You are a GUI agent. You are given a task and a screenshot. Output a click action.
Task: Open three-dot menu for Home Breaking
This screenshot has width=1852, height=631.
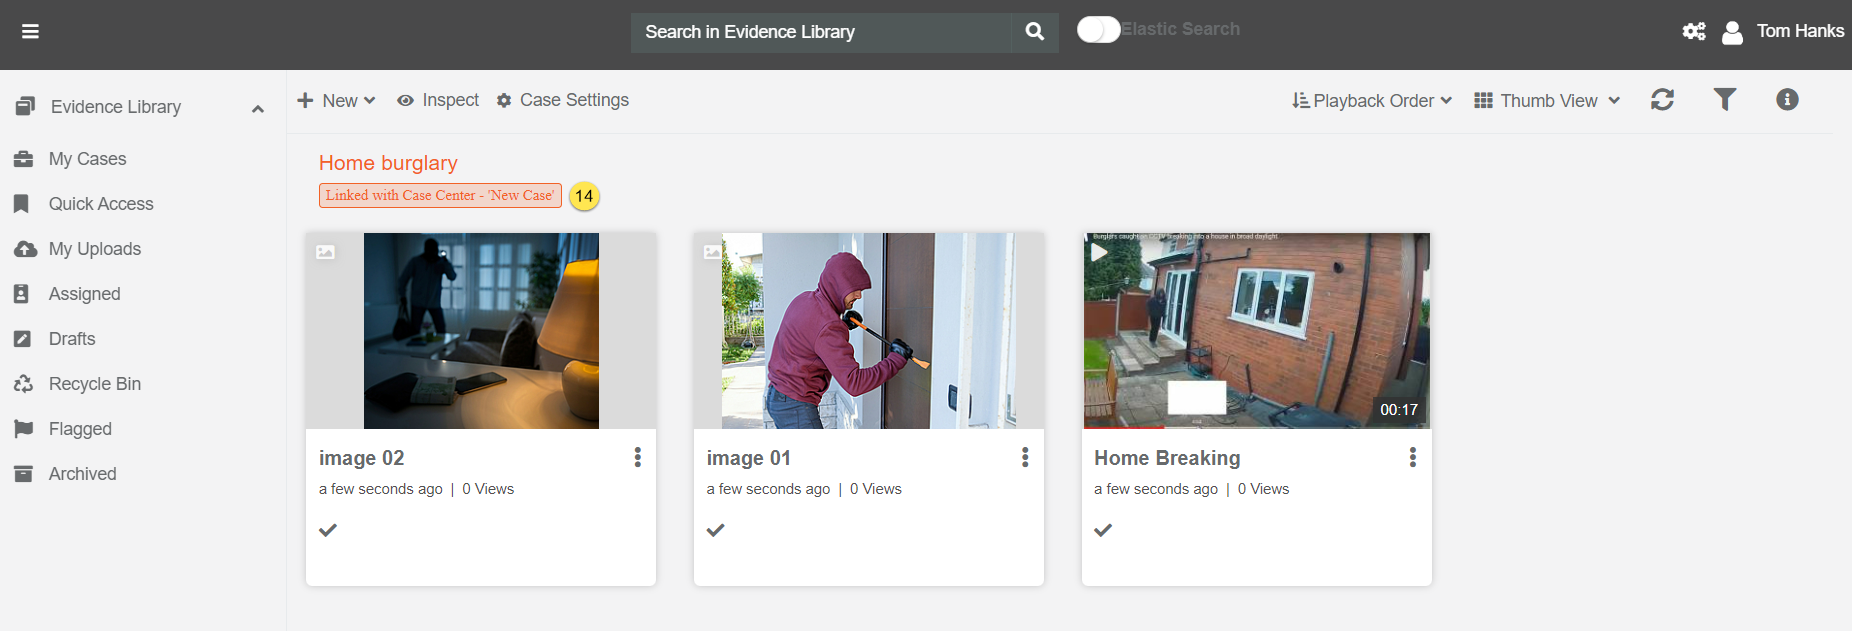1412,458
